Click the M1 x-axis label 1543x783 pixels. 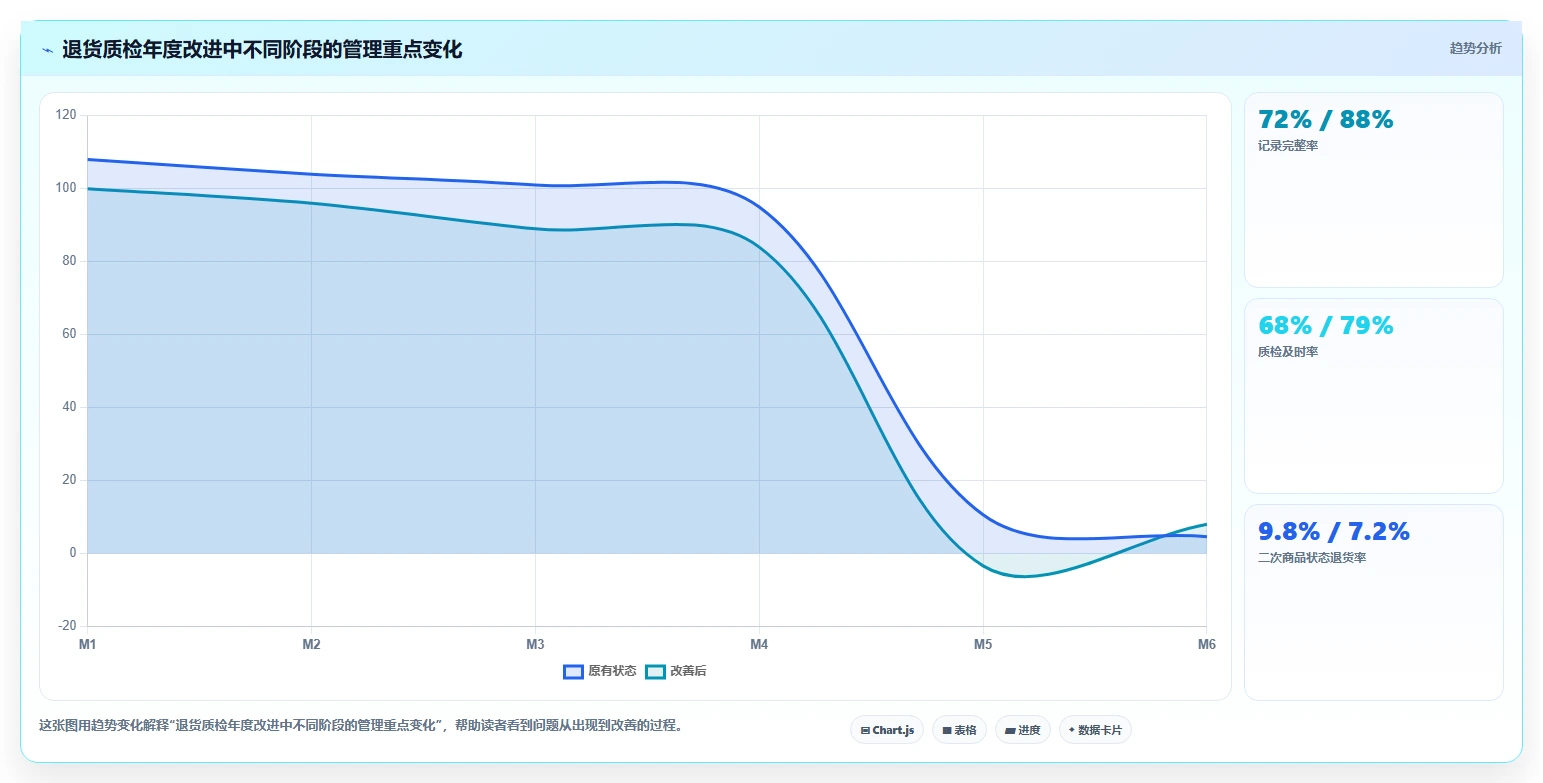pyautogui.click(x=88, y=644)
